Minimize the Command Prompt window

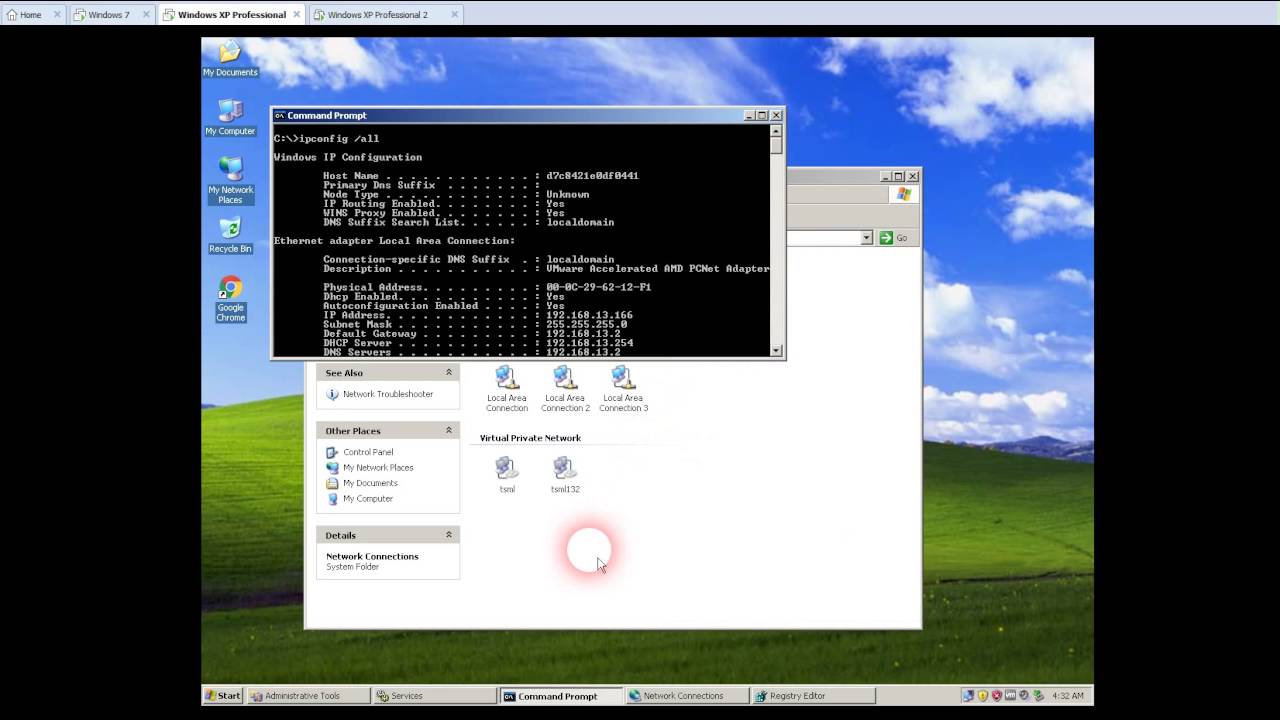click(749, 115)
